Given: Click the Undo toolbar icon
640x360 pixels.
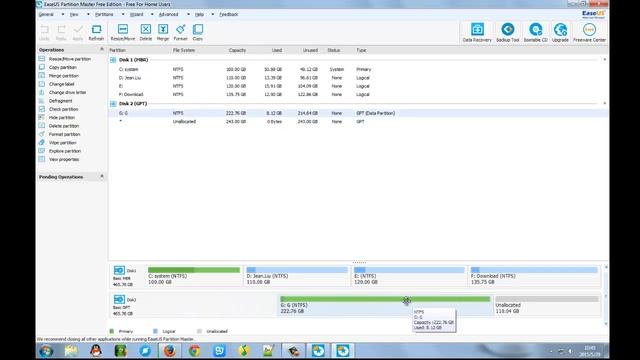Looking at the screenshot, I should (x=44, y=32).
